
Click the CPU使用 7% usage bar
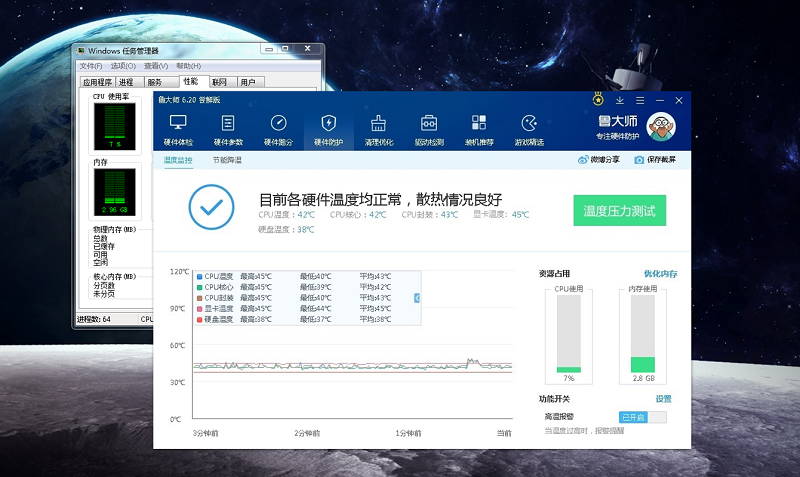[x=569, y=334]
